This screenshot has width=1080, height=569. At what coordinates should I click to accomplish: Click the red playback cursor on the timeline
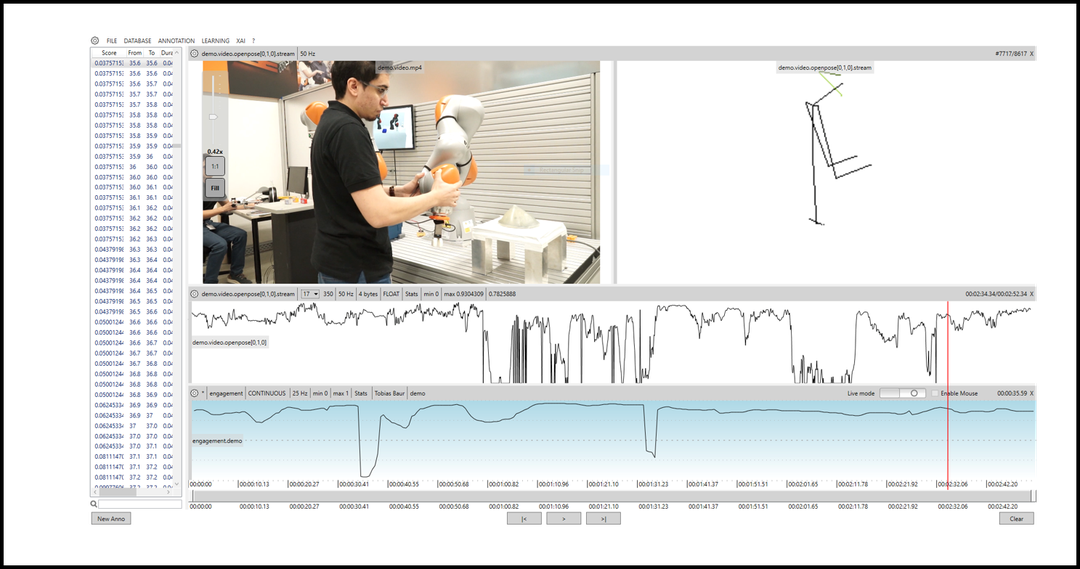(948, 393)
